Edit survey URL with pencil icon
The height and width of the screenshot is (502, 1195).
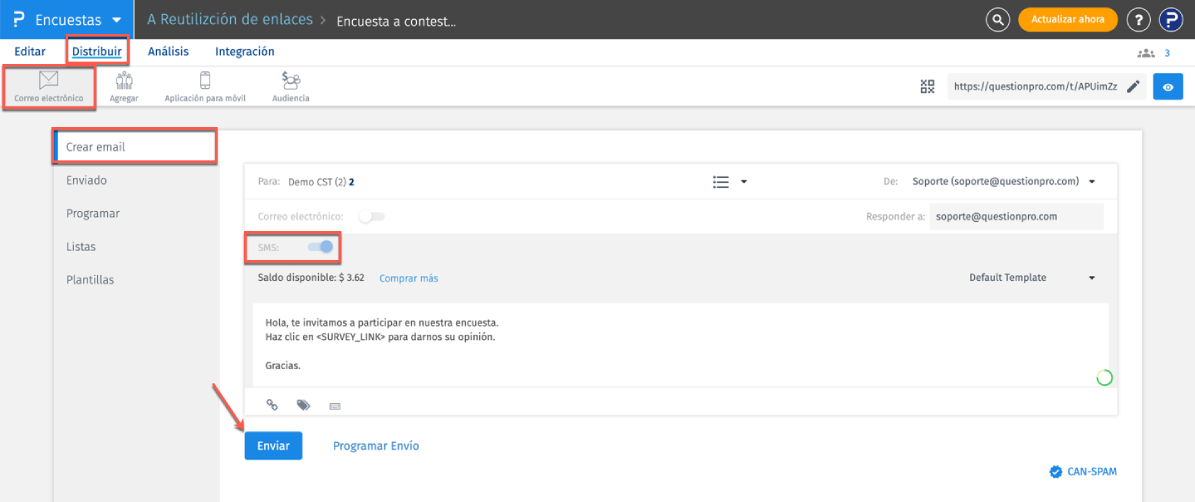point(1133,87)
